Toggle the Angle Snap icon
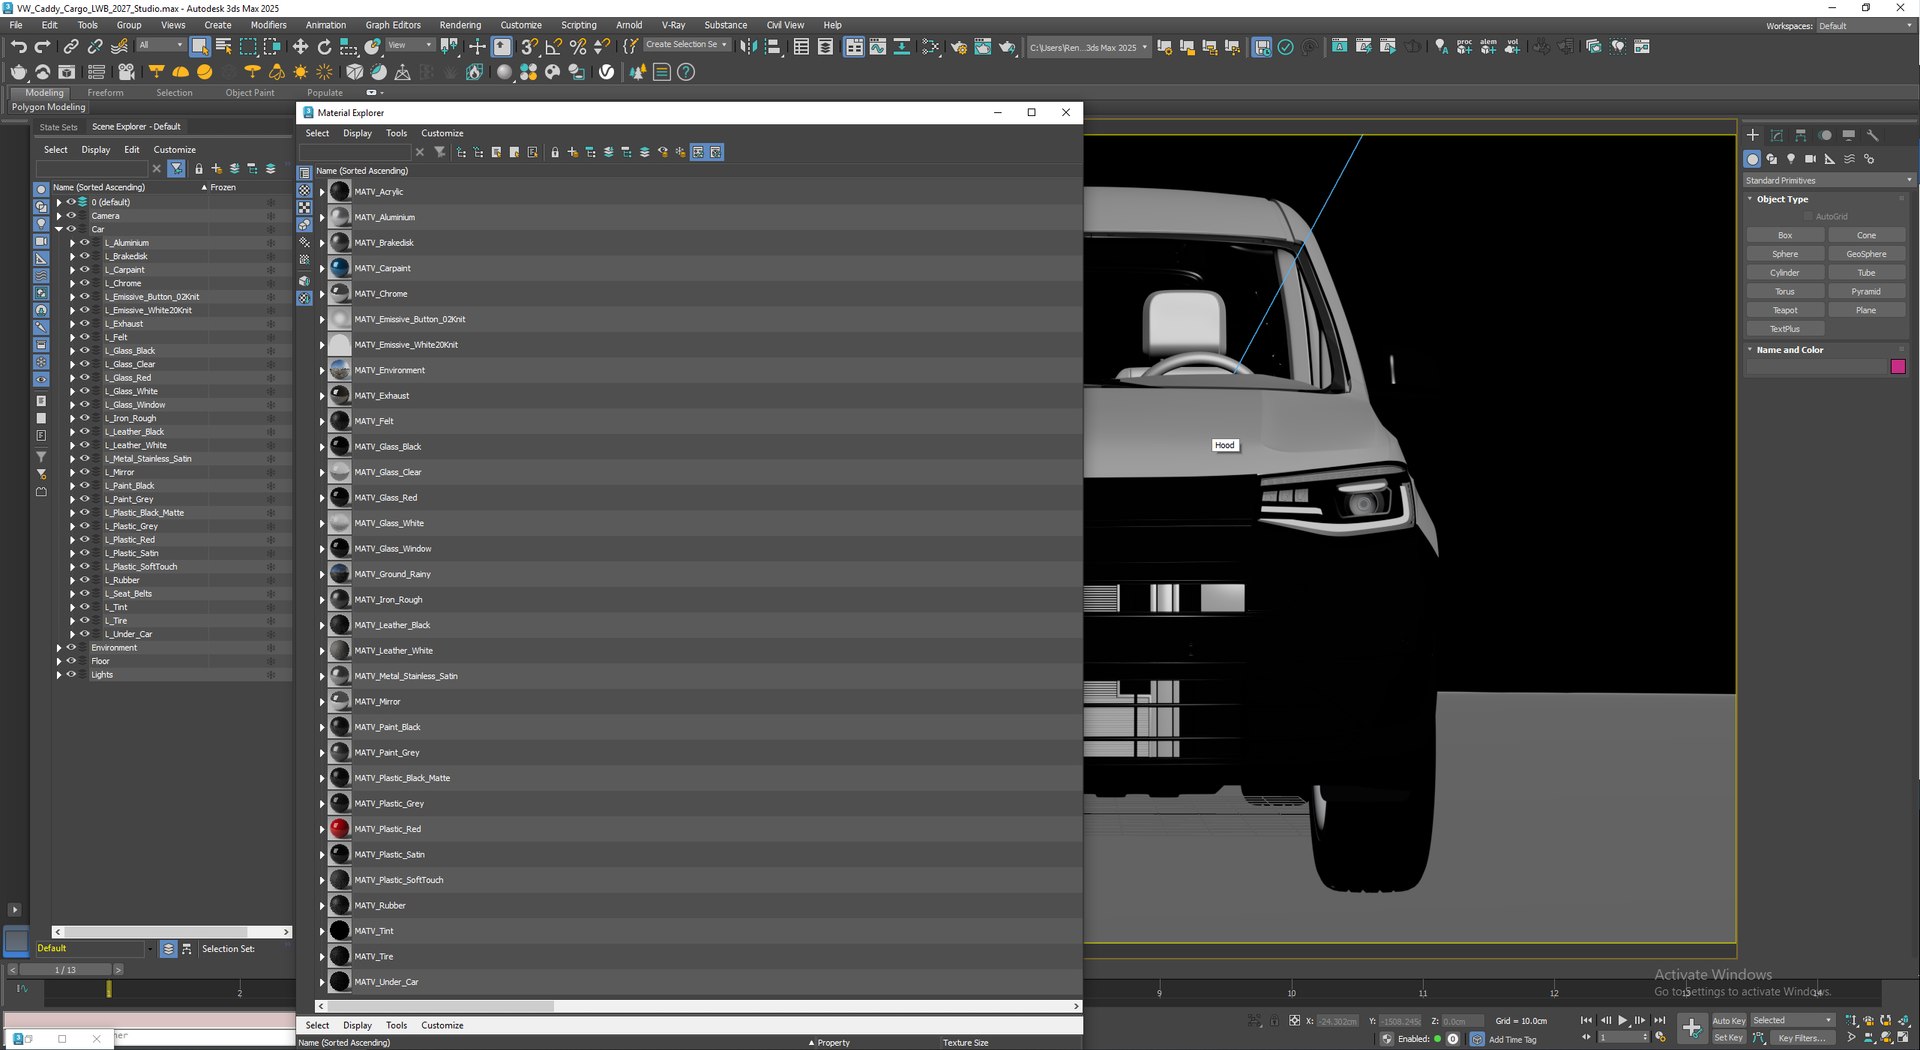The width and height of the screenshot is (1920, 1050). [x=554, y=46]
